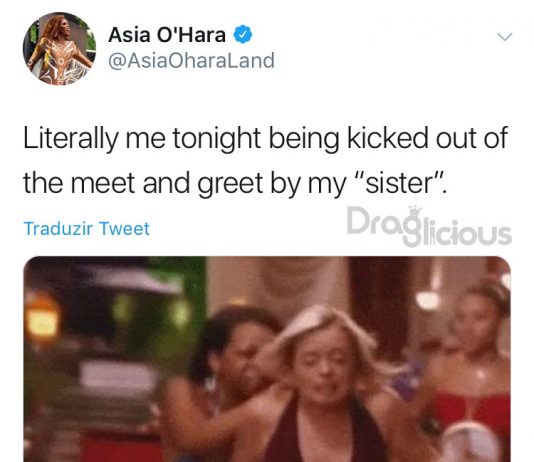Open Asia O'Hara's profile avatar
Screen dimensions: 534x462
click(x=60, y=48)
